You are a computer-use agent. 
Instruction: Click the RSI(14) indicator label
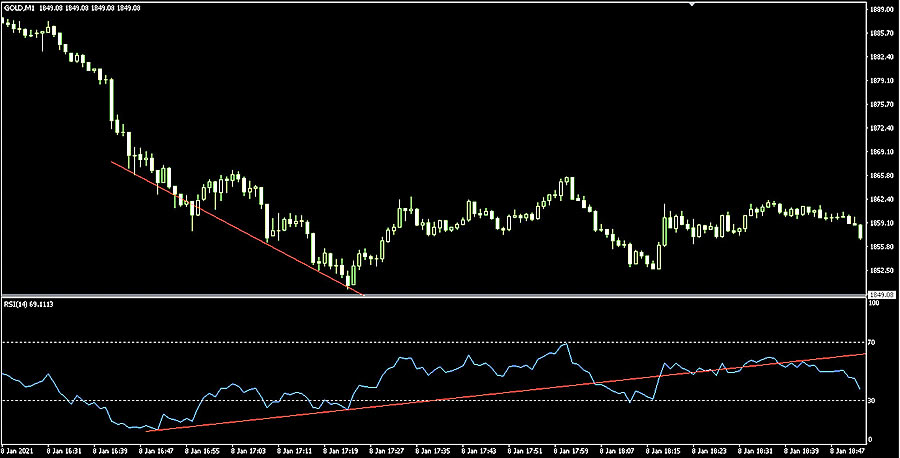(28, 301)
